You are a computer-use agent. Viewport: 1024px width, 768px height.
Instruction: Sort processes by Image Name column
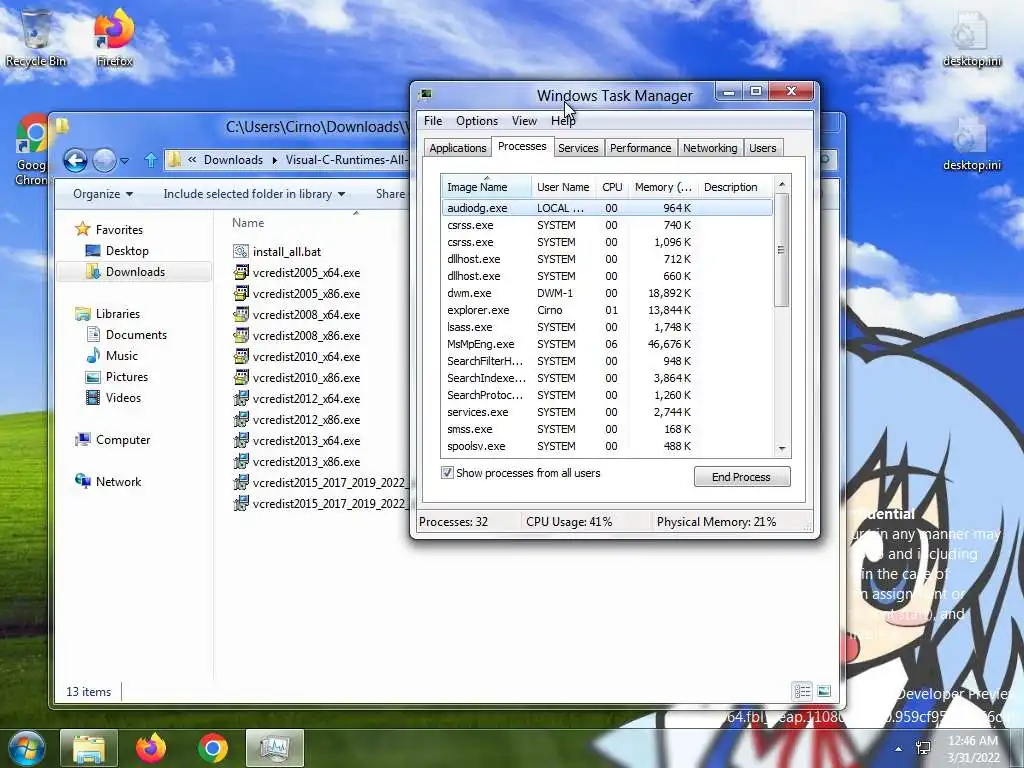[x=487, y=187]
